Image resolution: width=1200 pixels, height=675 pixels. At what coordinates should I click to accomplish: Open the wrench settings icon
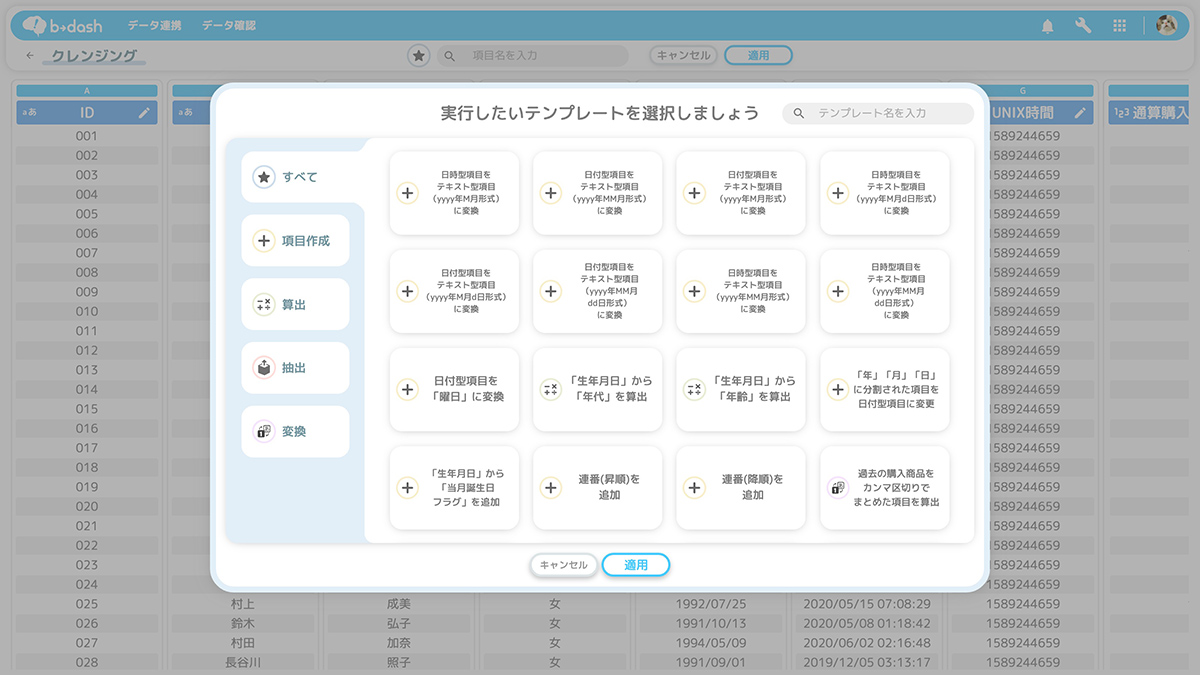pos(1083,26)
